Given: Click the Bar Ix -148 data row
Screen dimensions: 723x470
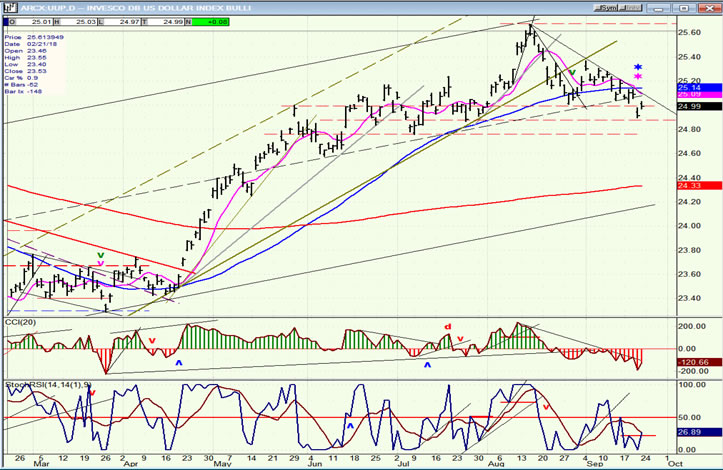Looking at the screenshot, I should point(23,91).
